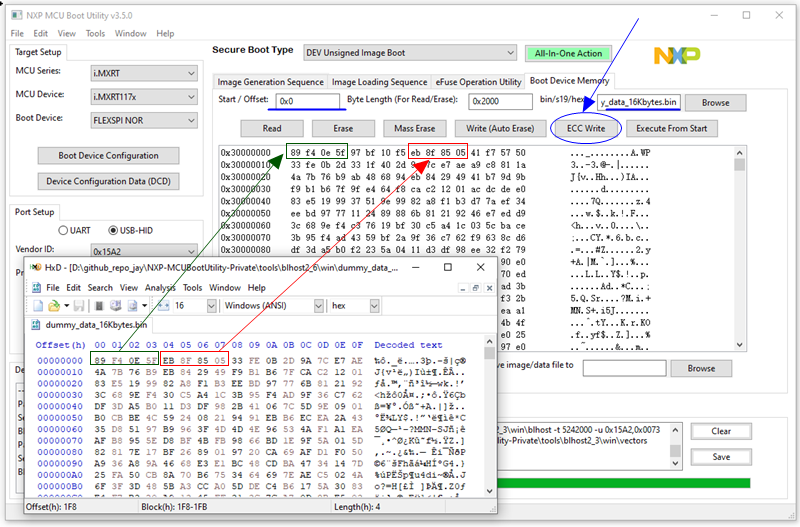Click the Open disk image icon in HxD
Image resolution: width=800 pixels, height=527 pixels.
coord(132,306)
